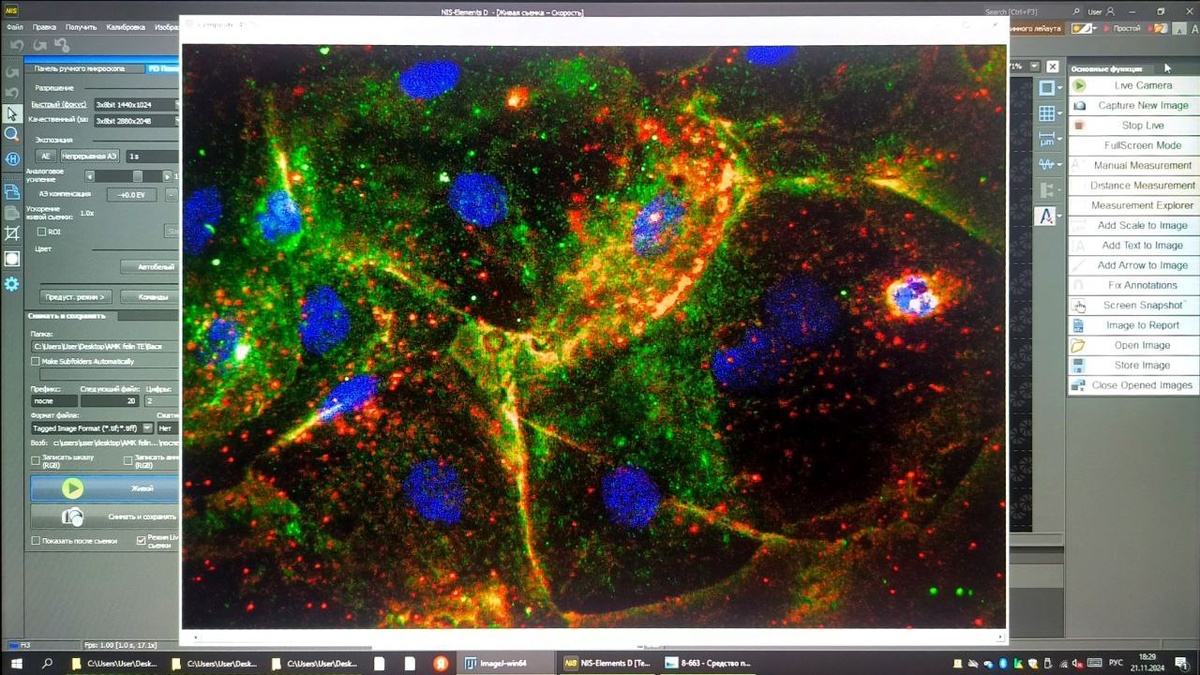Toggle the 'Режим Live съемки' checkbox

pyautogui.click(x=141, y=540)
